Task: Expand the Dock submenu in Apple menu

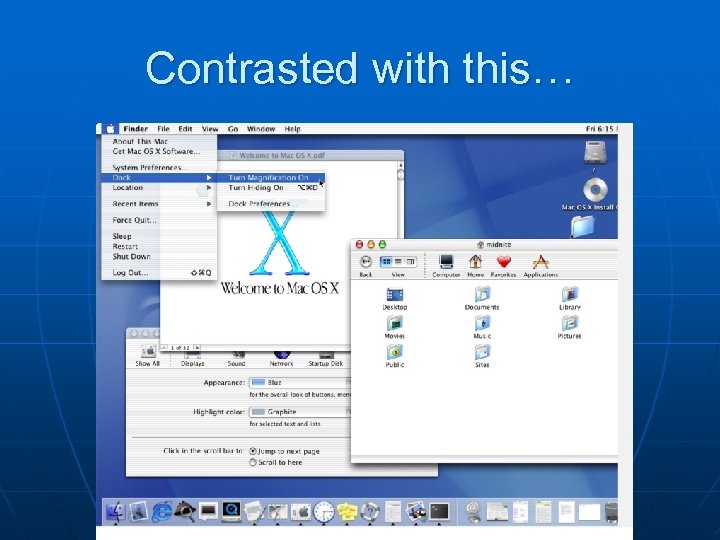Action: (159, 178)
